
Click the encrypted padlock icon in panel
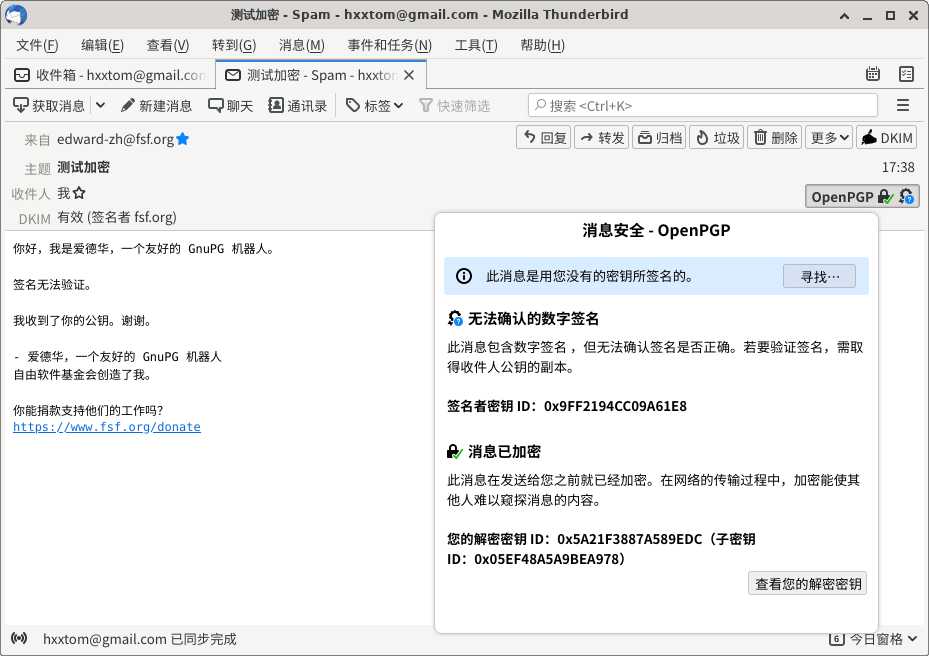[x=454, y=452]
